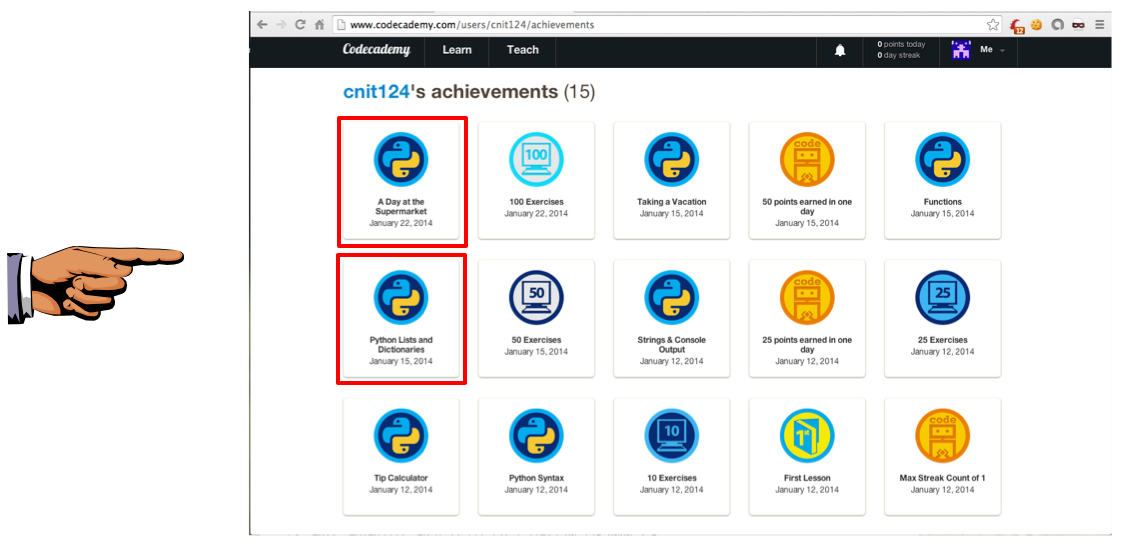Click the date under Tip Calculator
The image size is (1127, 557).
pos(401,489)
